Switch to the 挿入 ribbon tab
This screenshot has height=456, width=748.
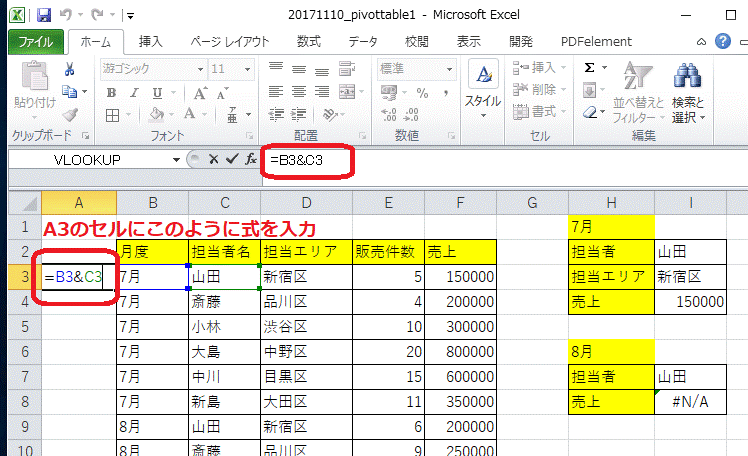click(151, 42)
